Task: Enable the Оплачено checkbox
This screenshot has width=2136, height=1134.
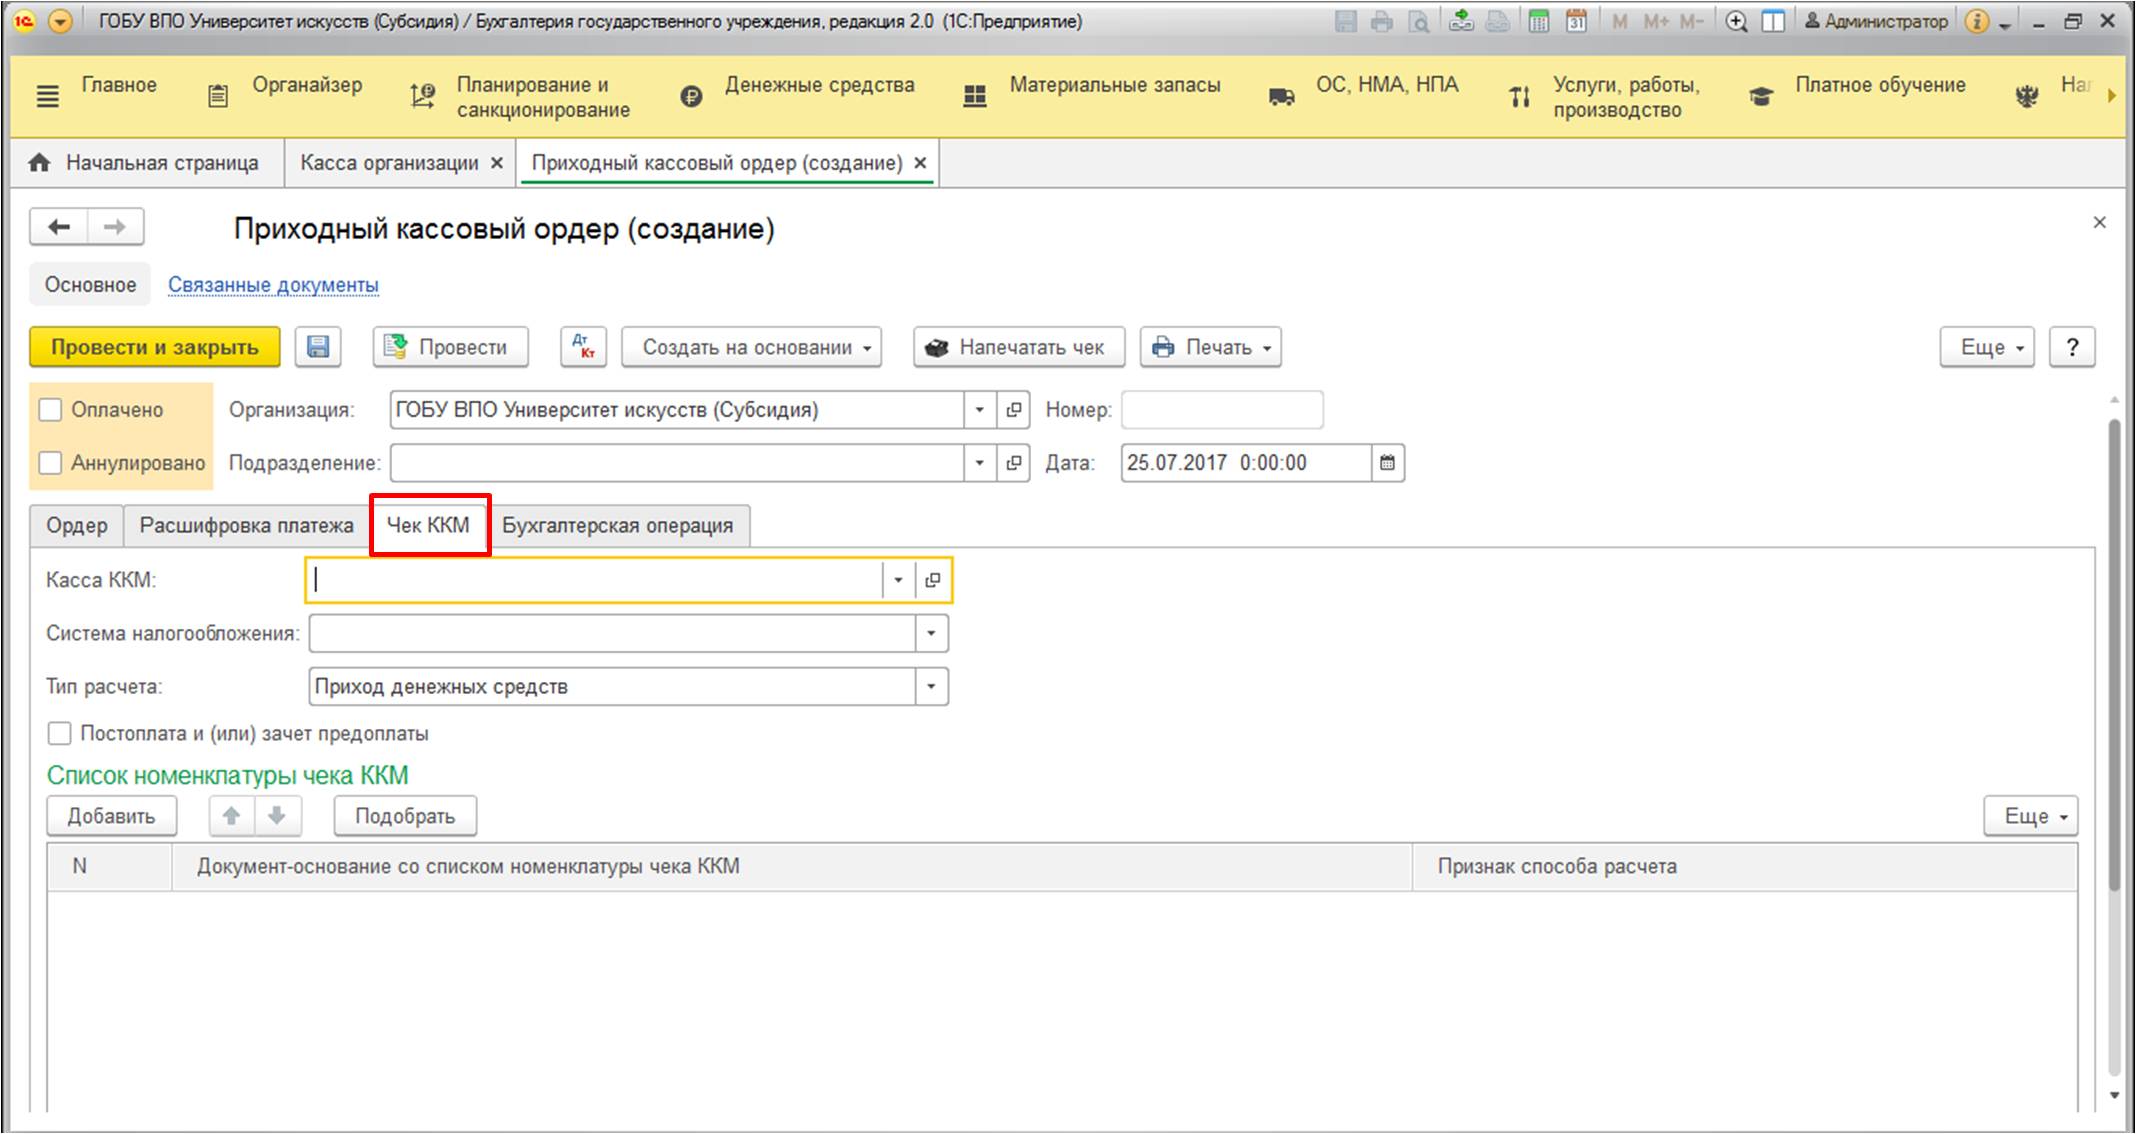Action: (x=51, y=410)
